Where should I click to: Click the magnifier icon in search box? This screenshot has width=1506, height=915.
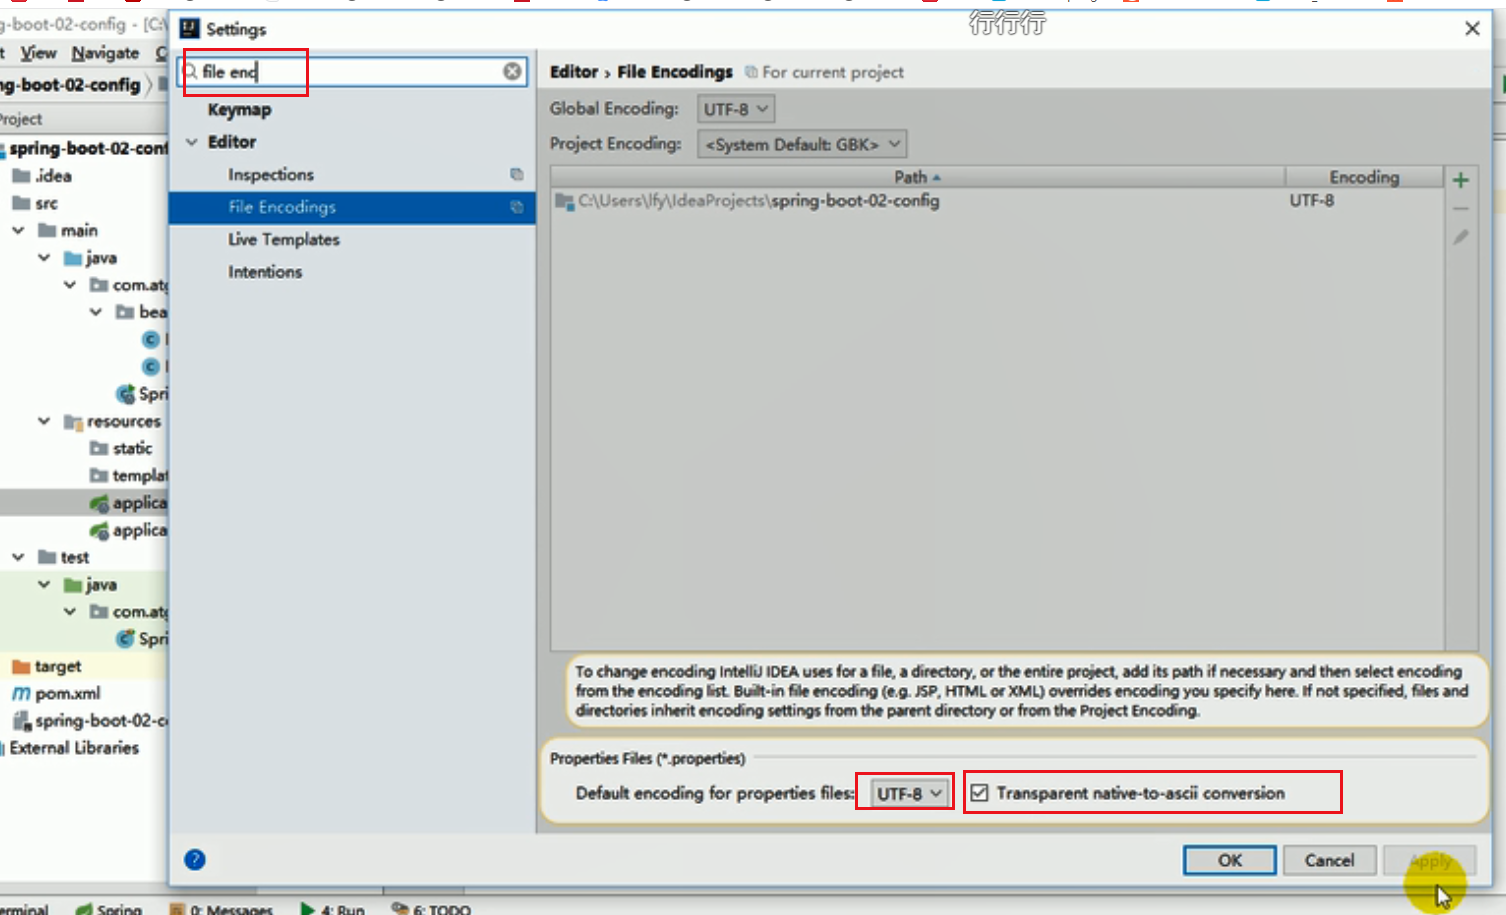[191, 71]
